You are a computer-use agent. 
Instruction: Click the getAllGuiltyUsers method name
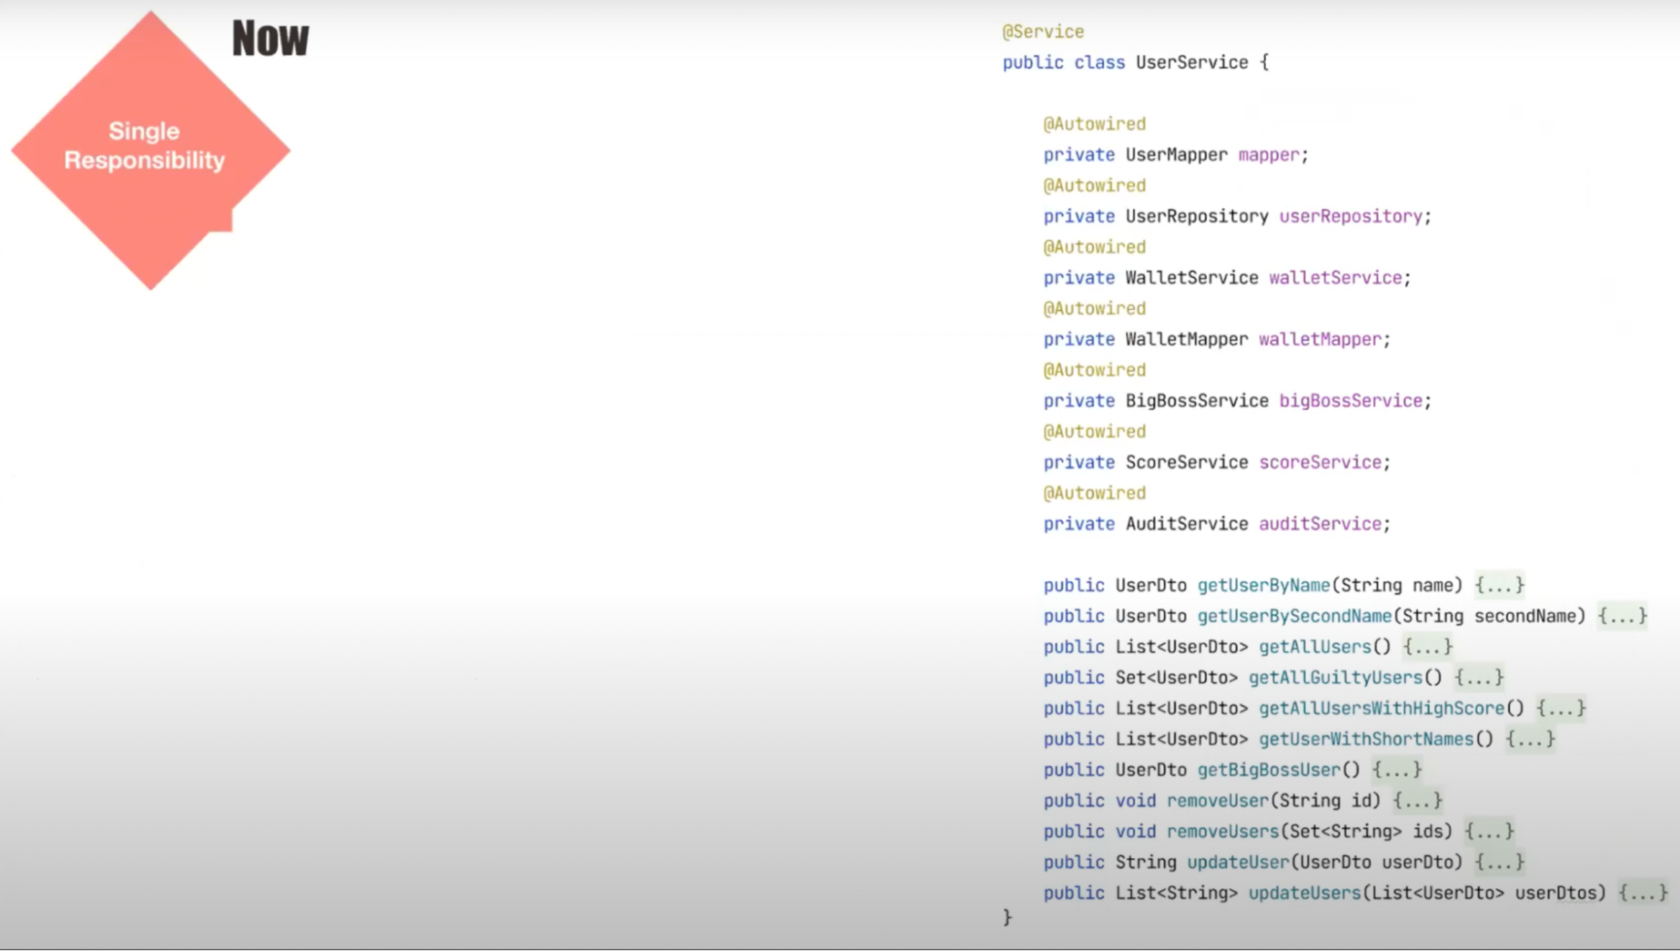pos(1335,678)
